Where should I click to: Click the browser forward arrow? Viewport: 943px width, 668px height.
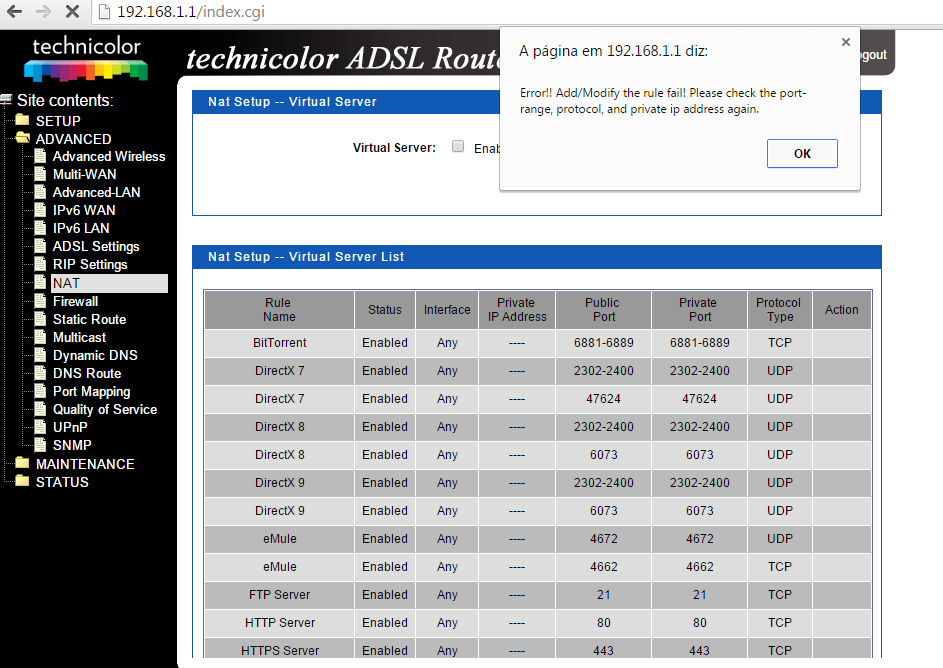(43, 11)
